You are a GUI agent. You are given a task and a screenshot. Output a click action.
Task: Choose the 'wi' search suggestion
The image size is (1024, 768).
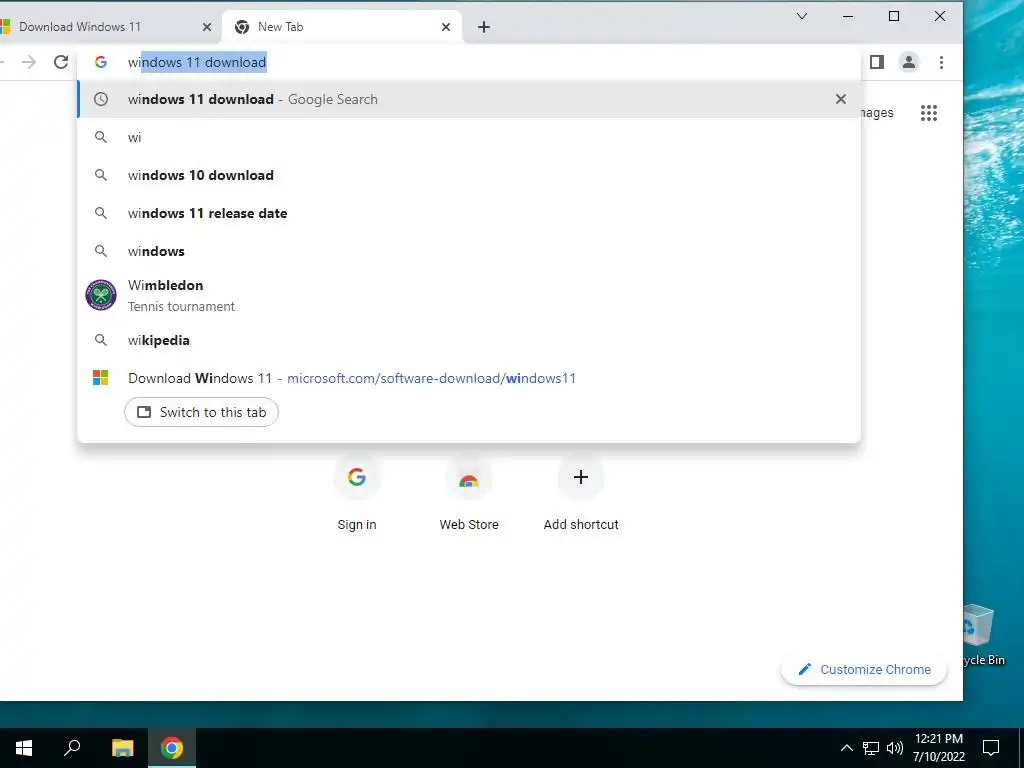click(469, 137)
